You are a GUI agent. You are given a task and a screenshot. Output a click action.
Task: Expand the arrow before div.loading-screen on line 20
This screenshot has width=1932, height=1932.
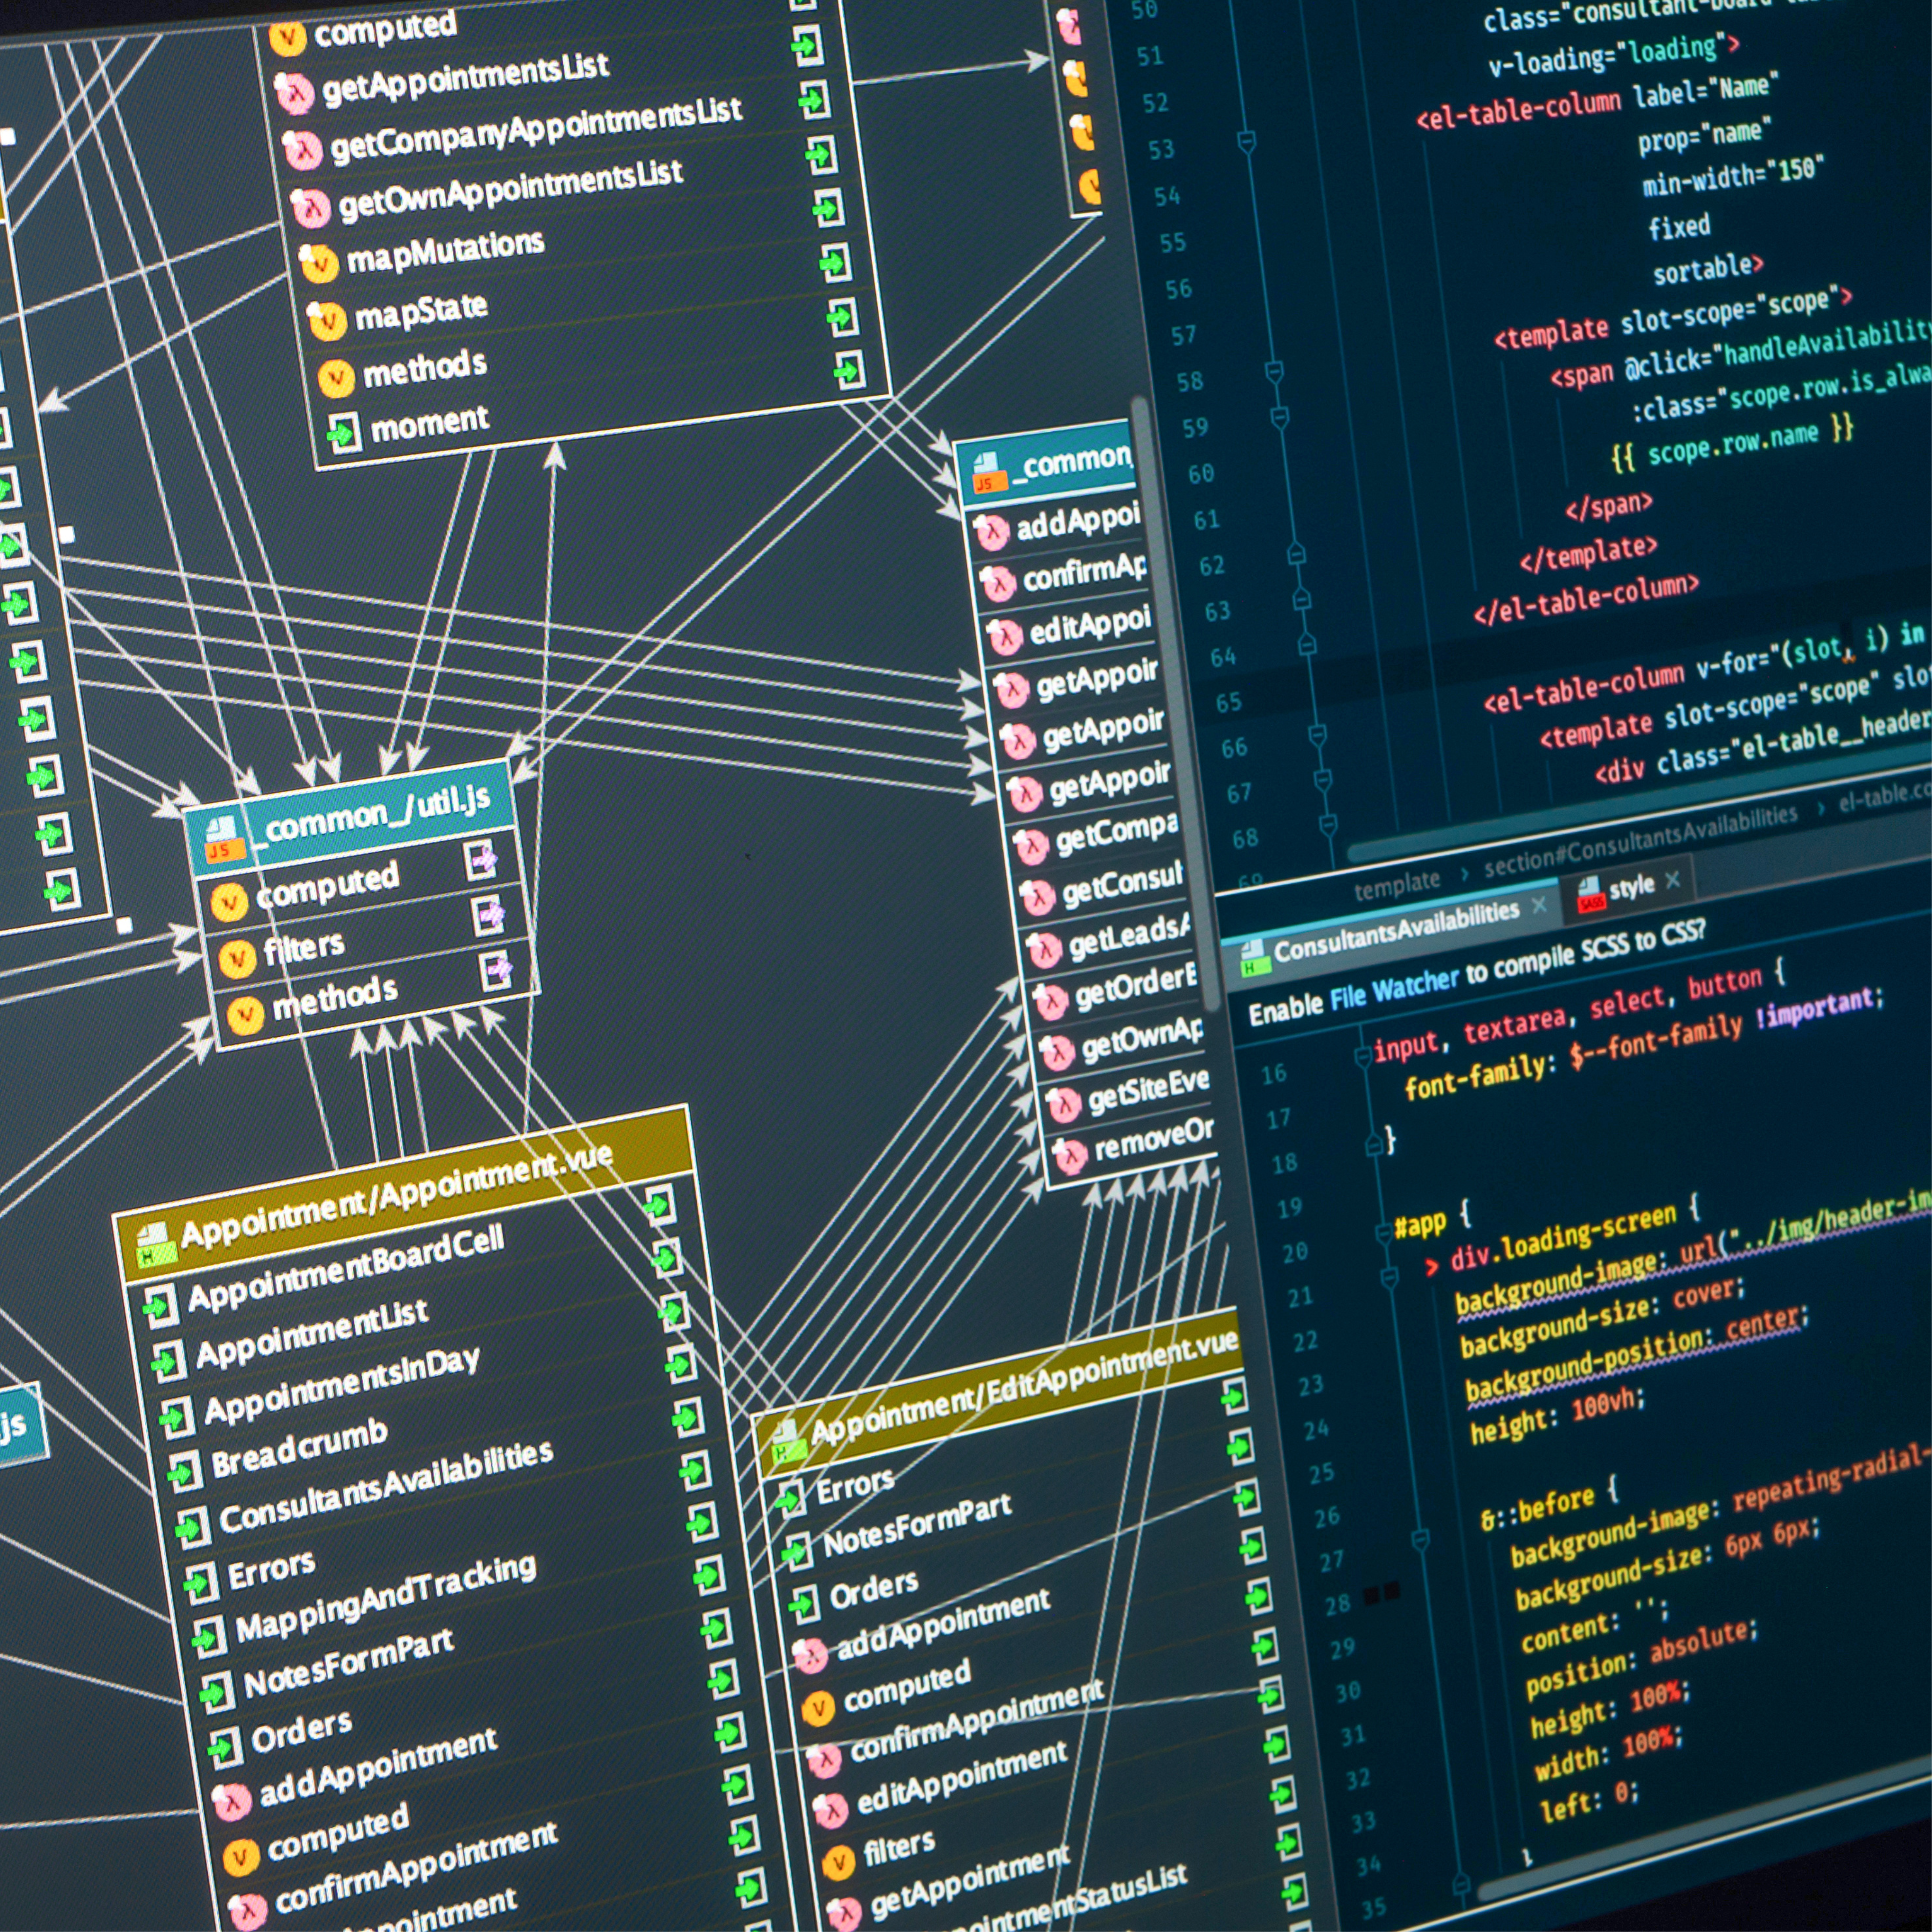1432,1267
